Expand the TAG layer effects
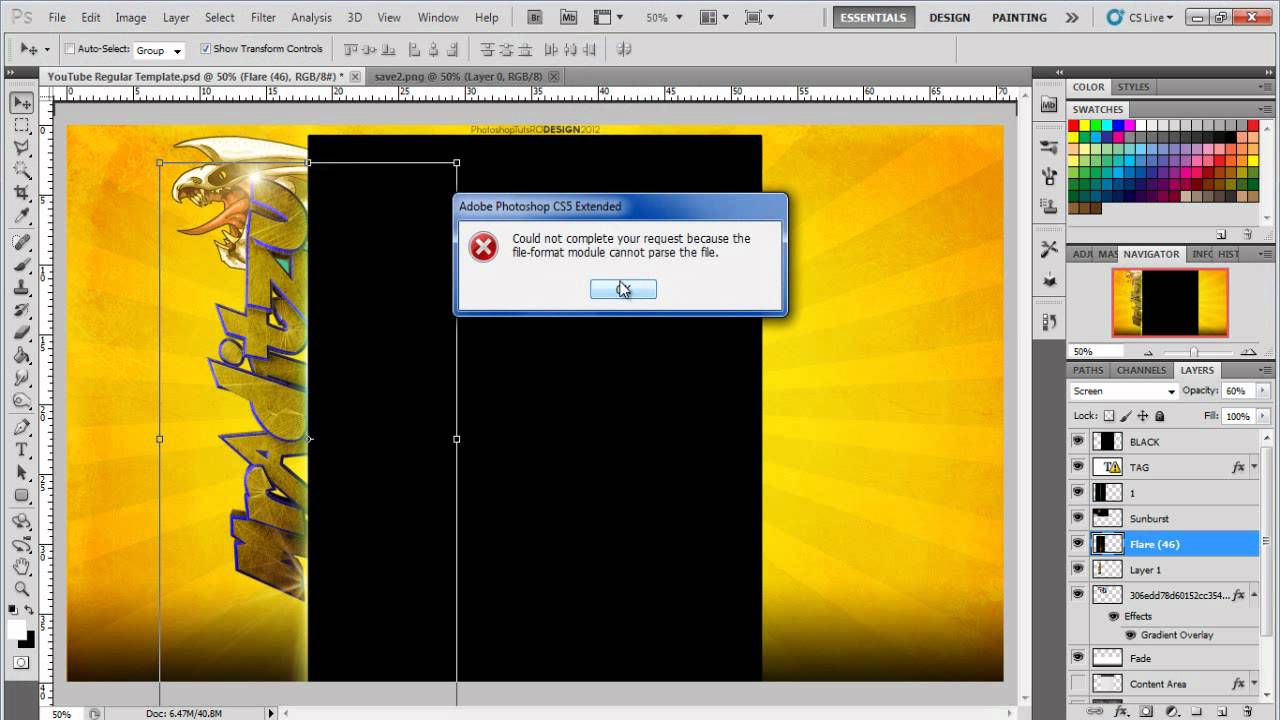 [1254, 467]
